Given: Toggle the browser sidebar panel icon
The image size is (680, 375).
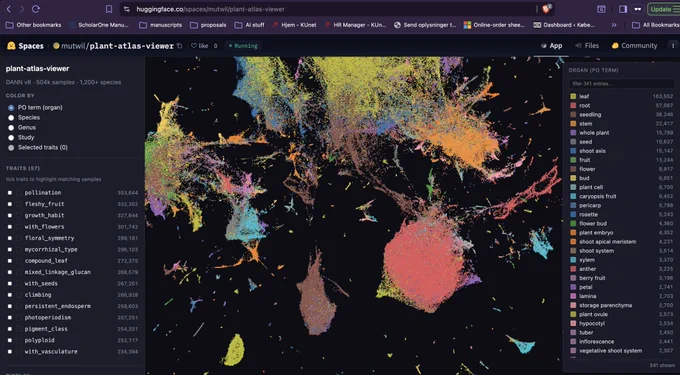Looking at the screenshot, I should click(x=623, y=9).
